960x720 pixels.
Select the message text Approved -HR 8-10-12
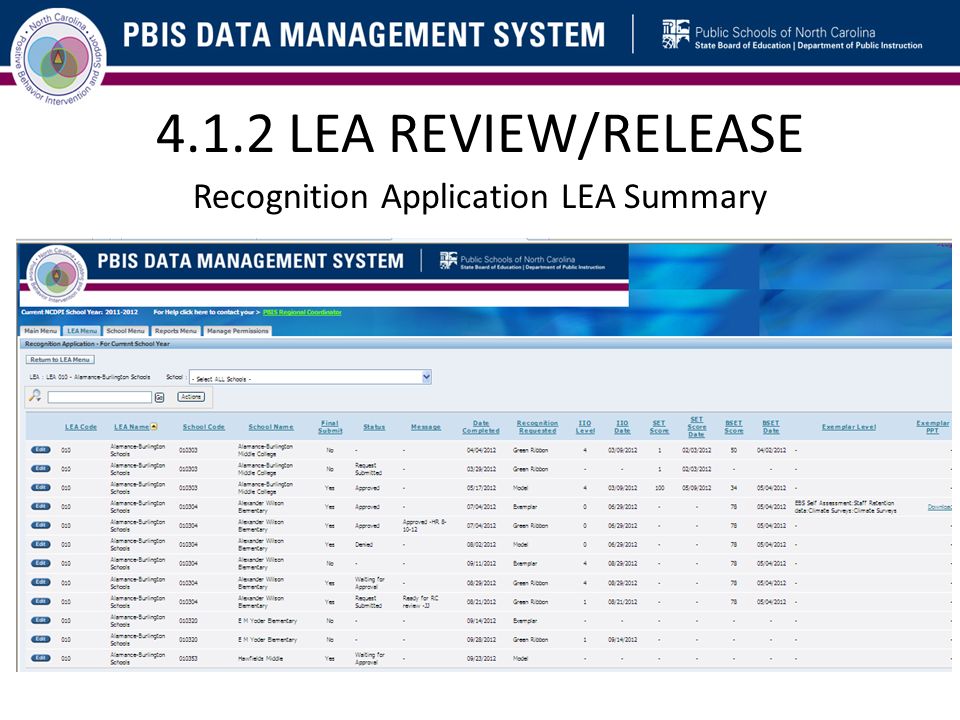coord(424,525)
